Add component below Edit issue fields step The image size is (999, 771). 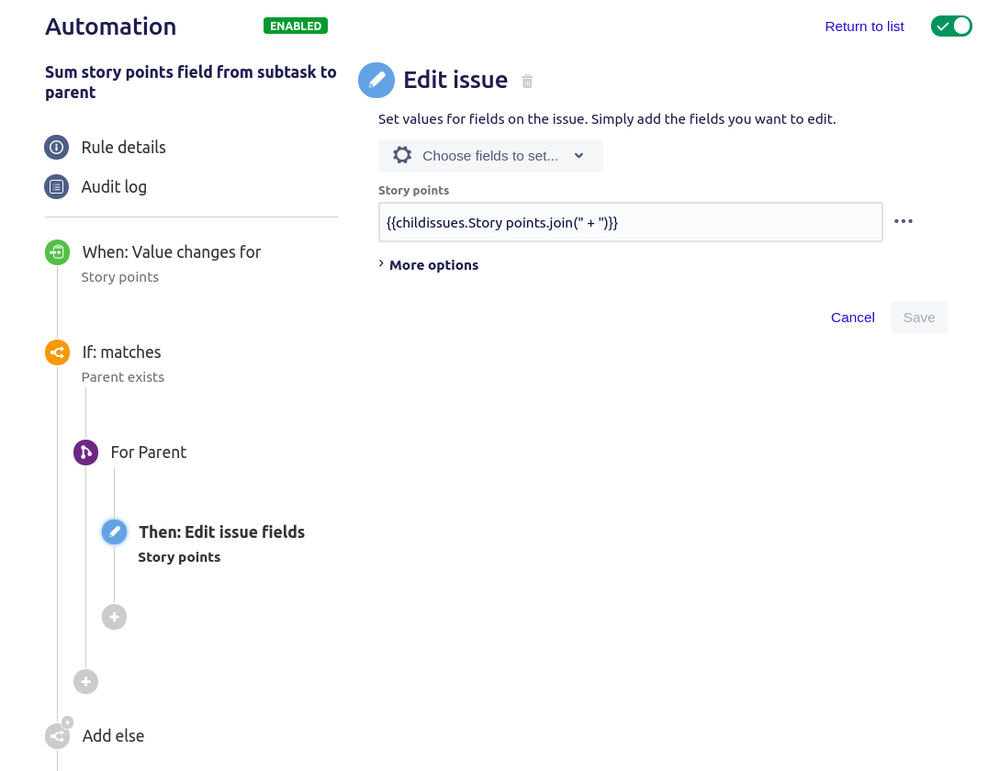115,617
